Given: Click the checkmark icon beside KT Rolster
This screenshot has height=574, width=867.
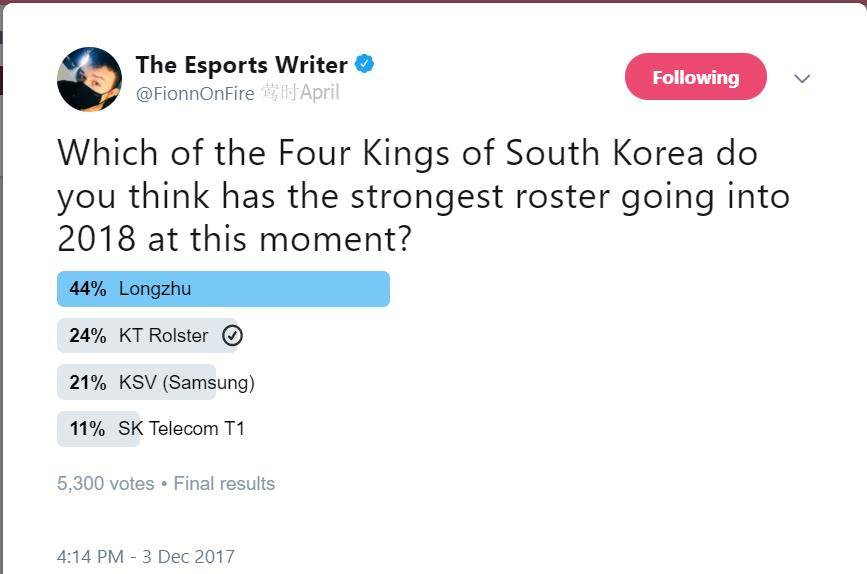Looking at the screenshot, I should [233, 336].
